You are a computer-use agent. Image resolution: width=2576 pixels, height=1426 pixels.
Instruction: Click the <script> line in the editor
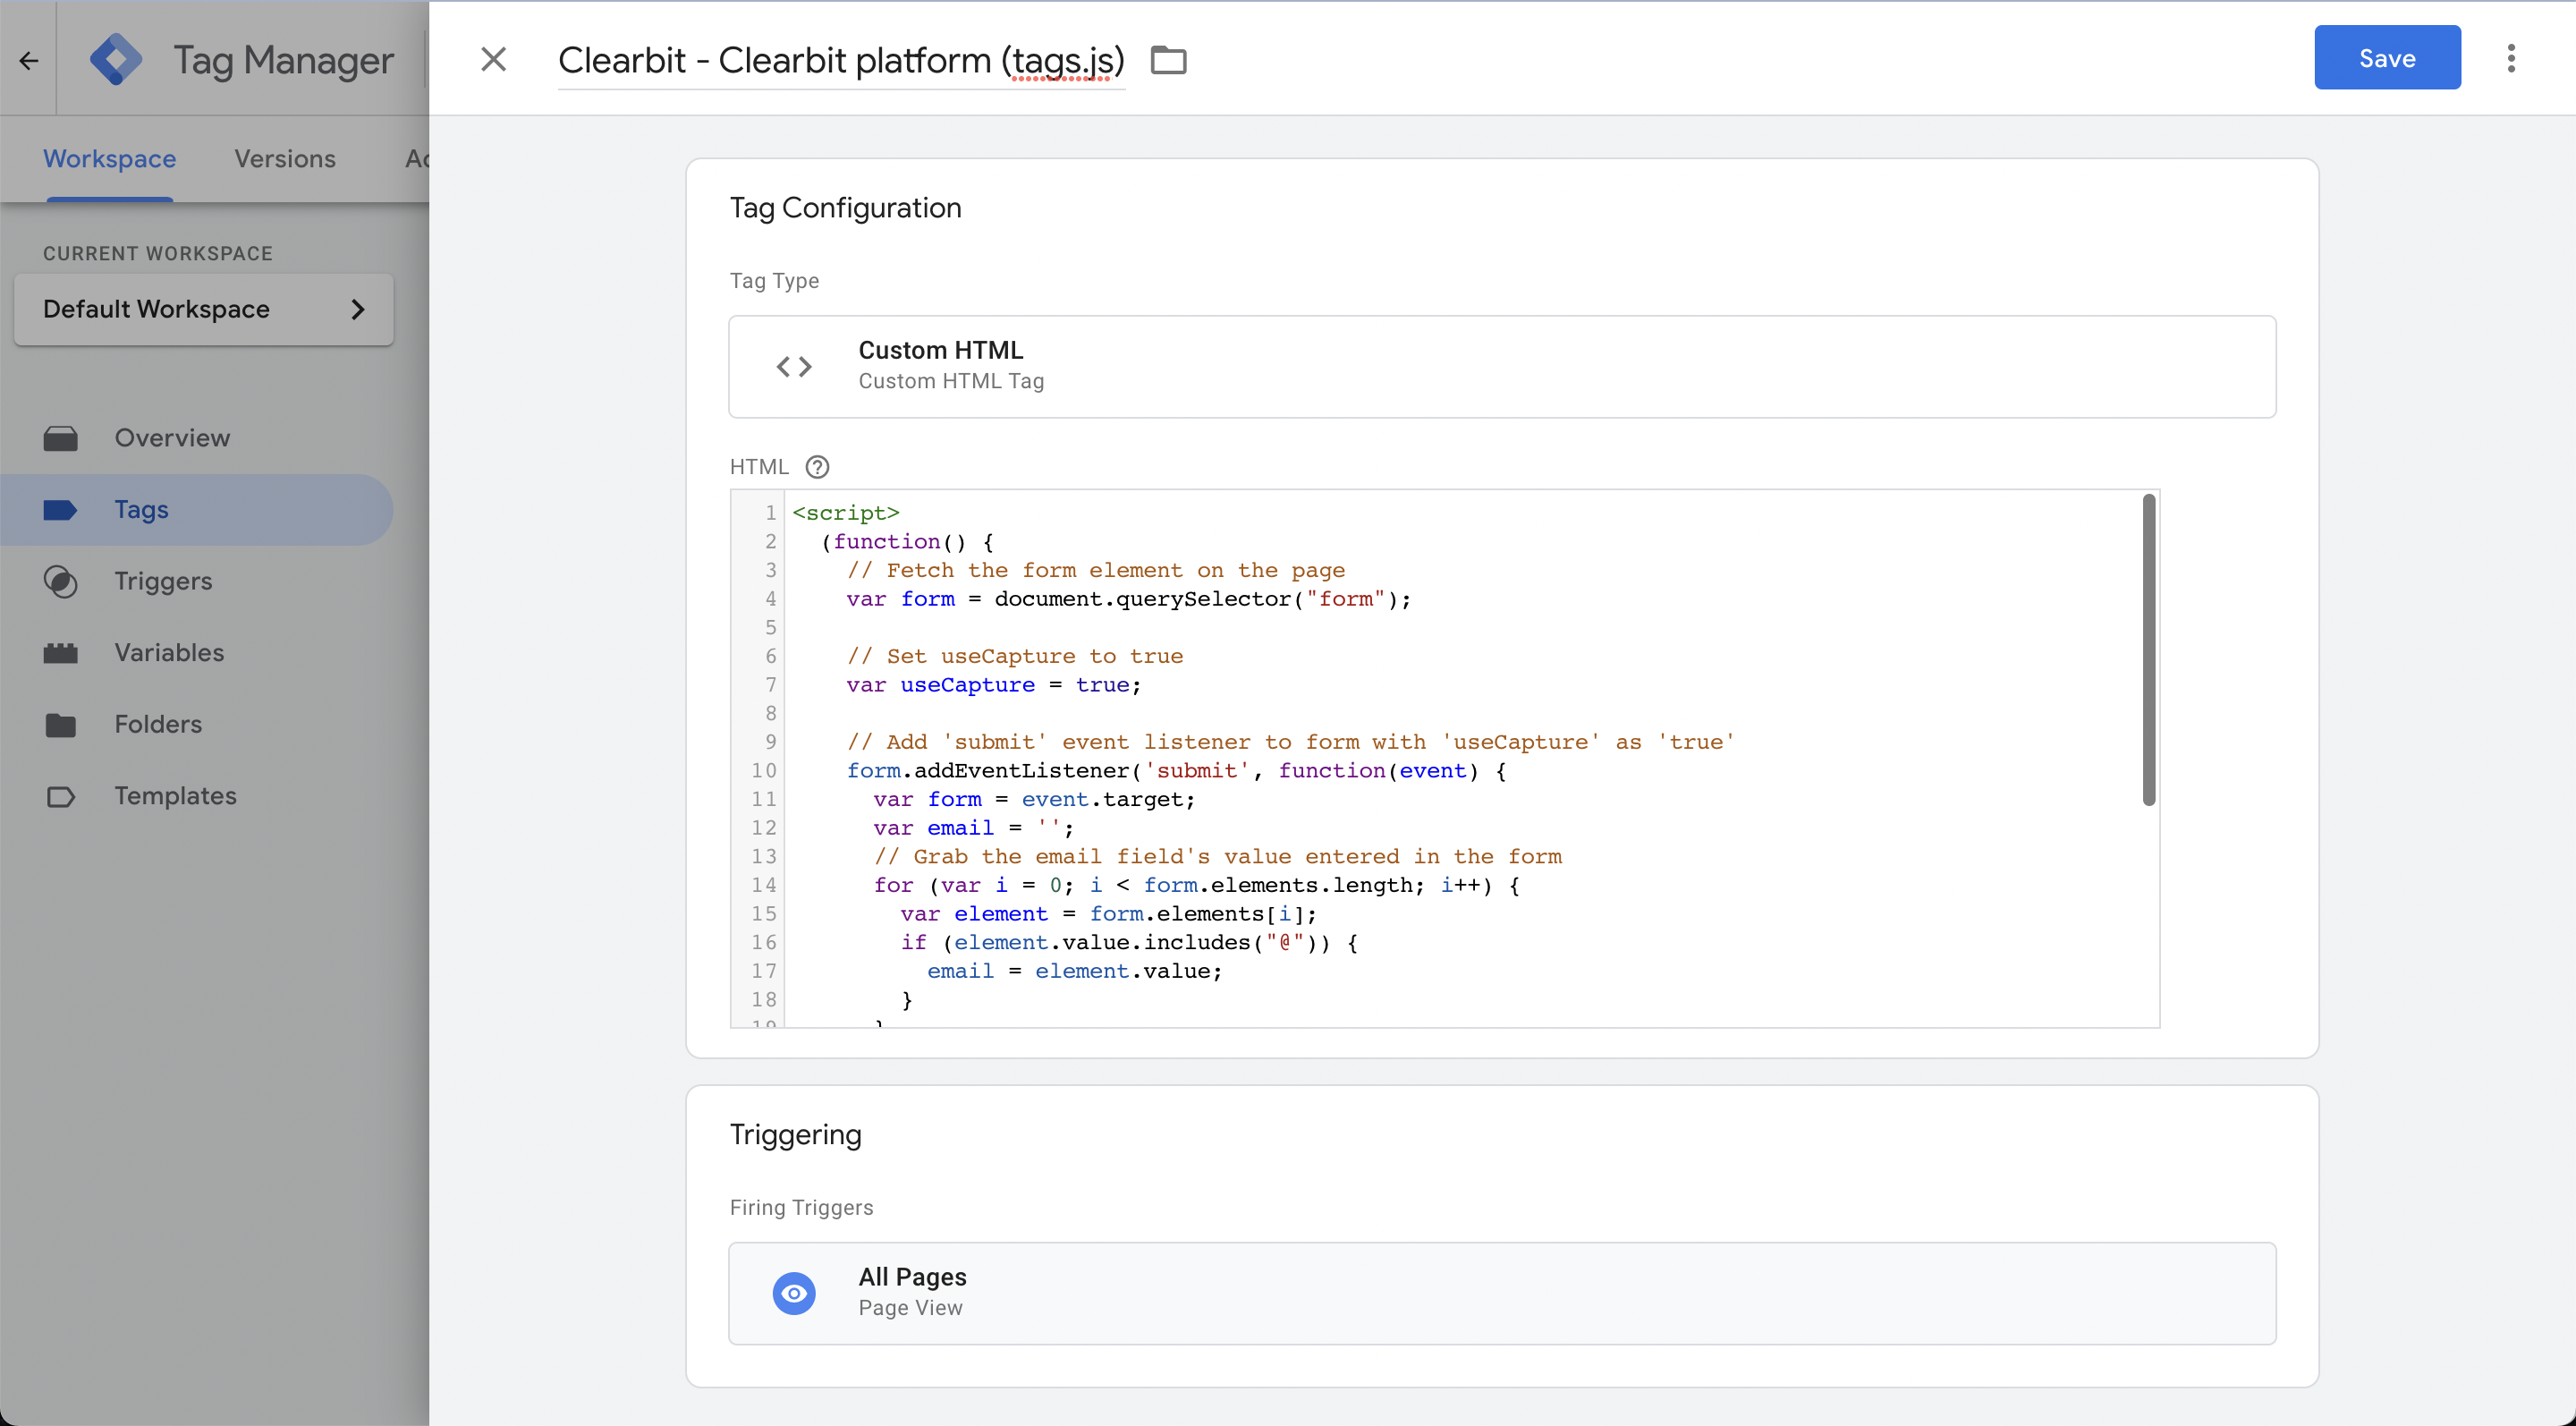pos(846,513)
